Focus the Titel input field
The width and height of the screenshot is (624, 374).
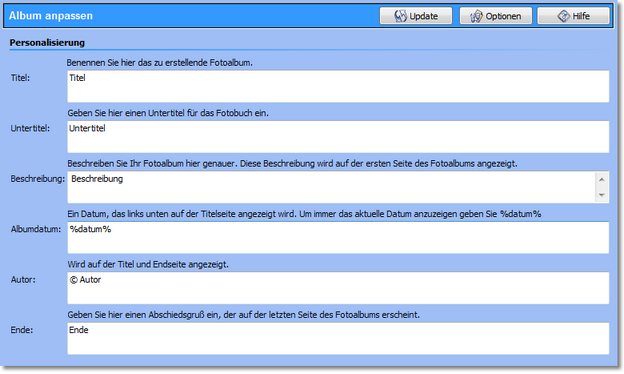338,86
